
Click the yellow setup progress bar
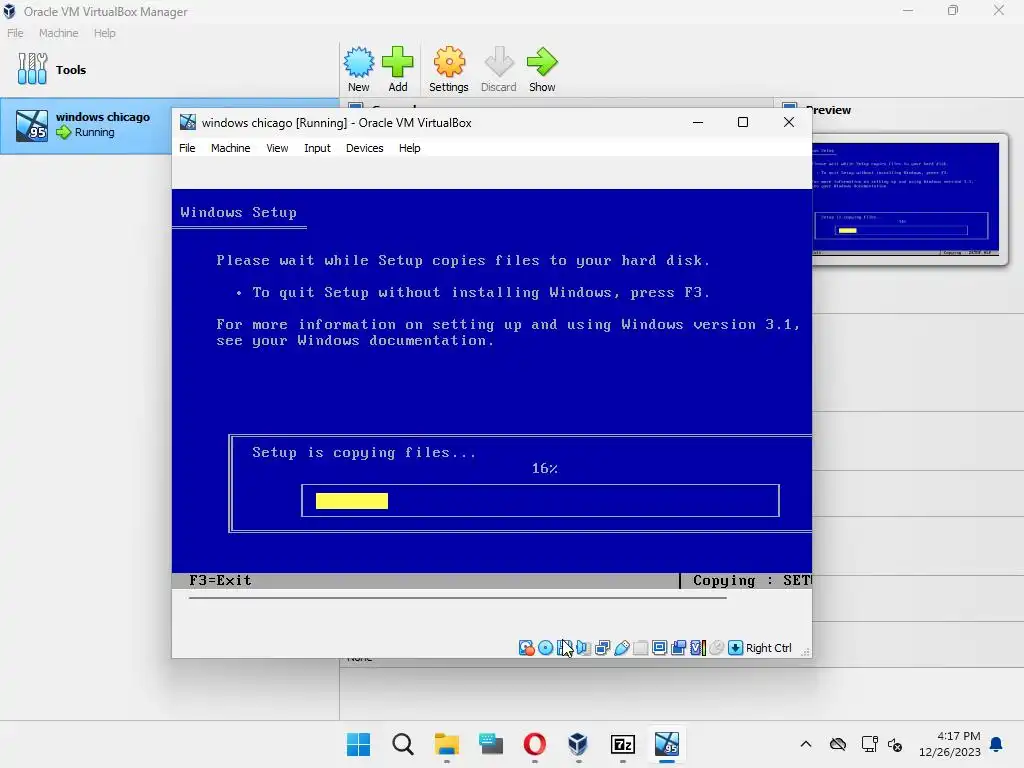pos(352,501)
